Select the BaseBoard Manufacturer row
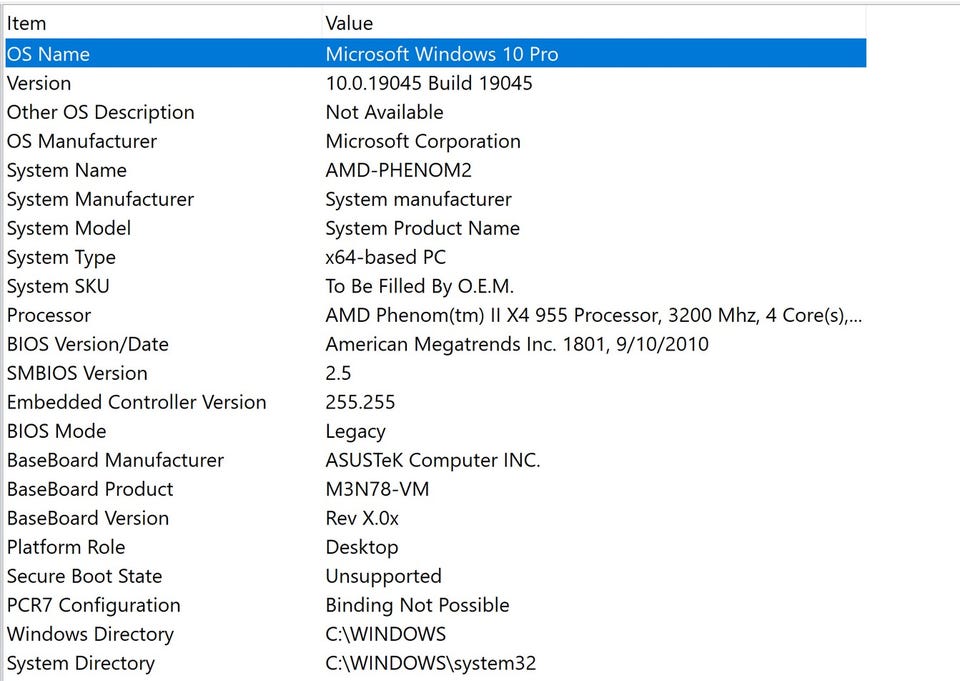 (115, 460)
